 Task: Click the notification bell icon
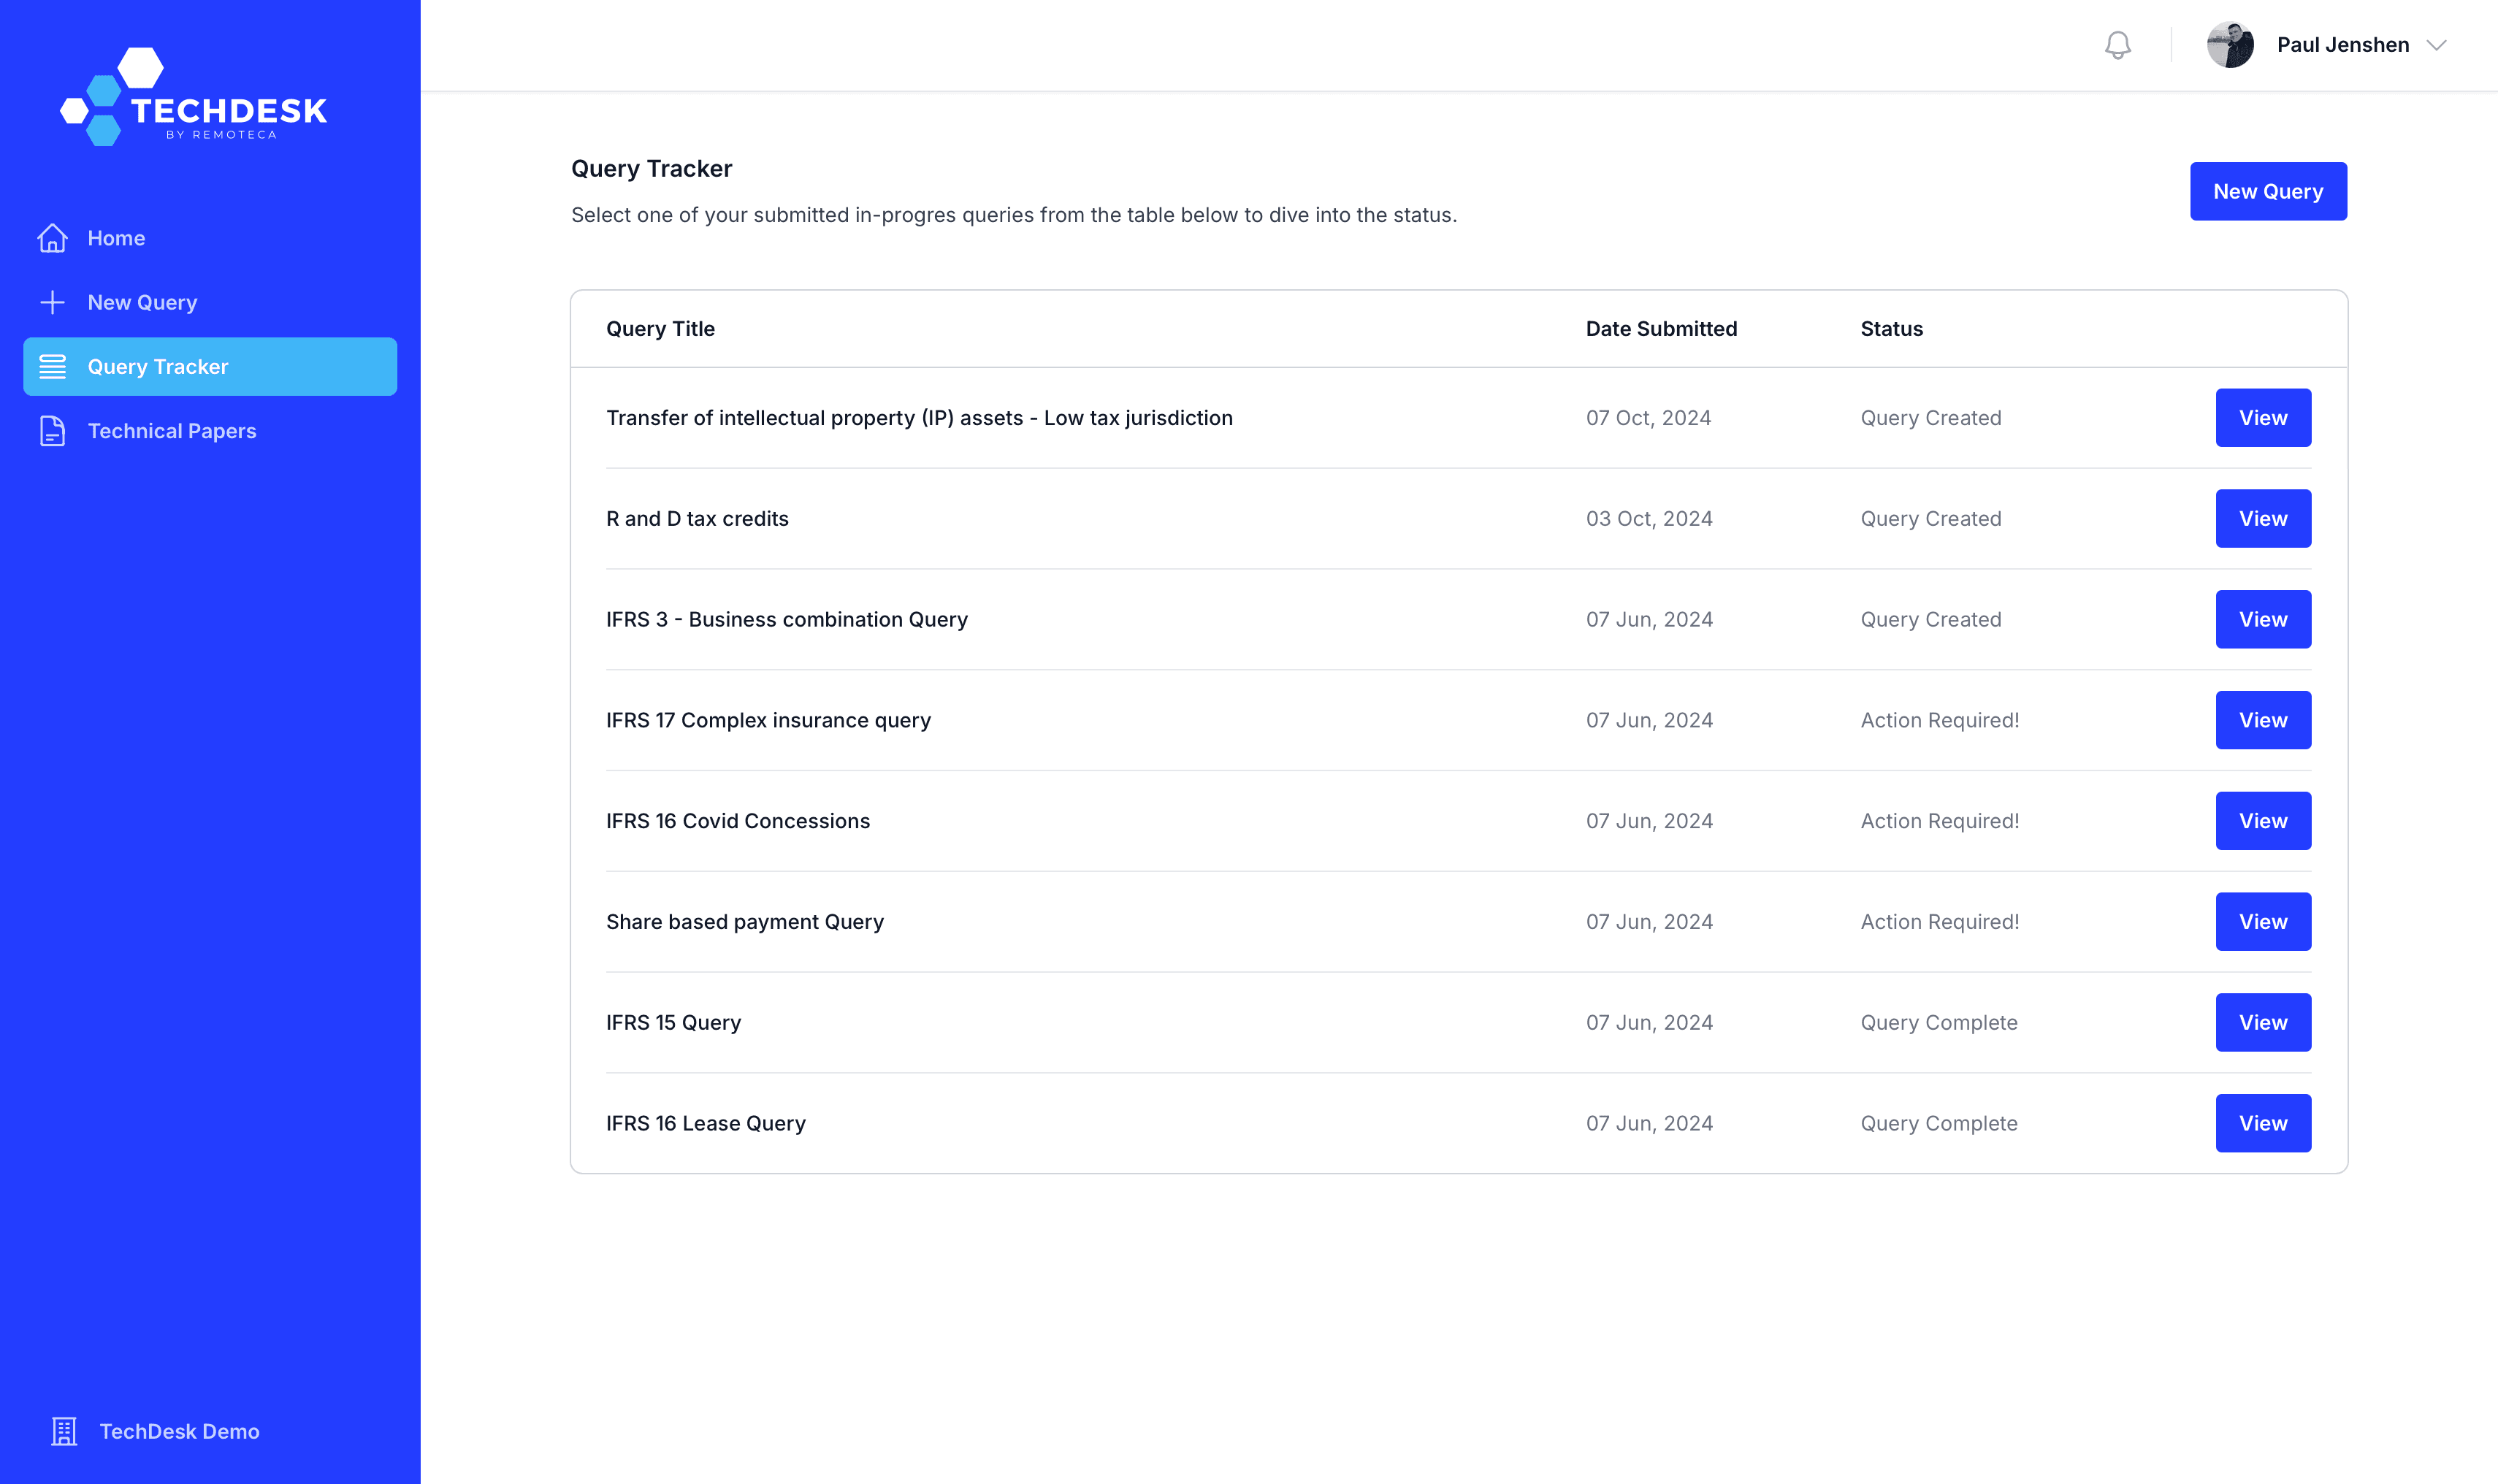(2117, 45)
